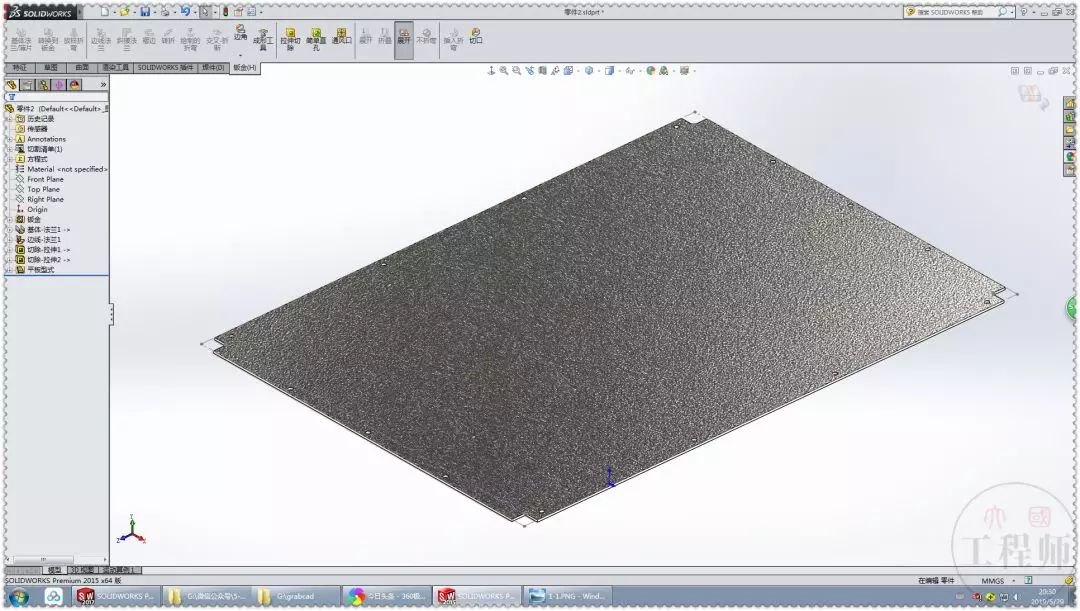Click the Zoom to Fit magnifier icon
This screenshot has height=611, width=1080.
[x=503, y=70]
